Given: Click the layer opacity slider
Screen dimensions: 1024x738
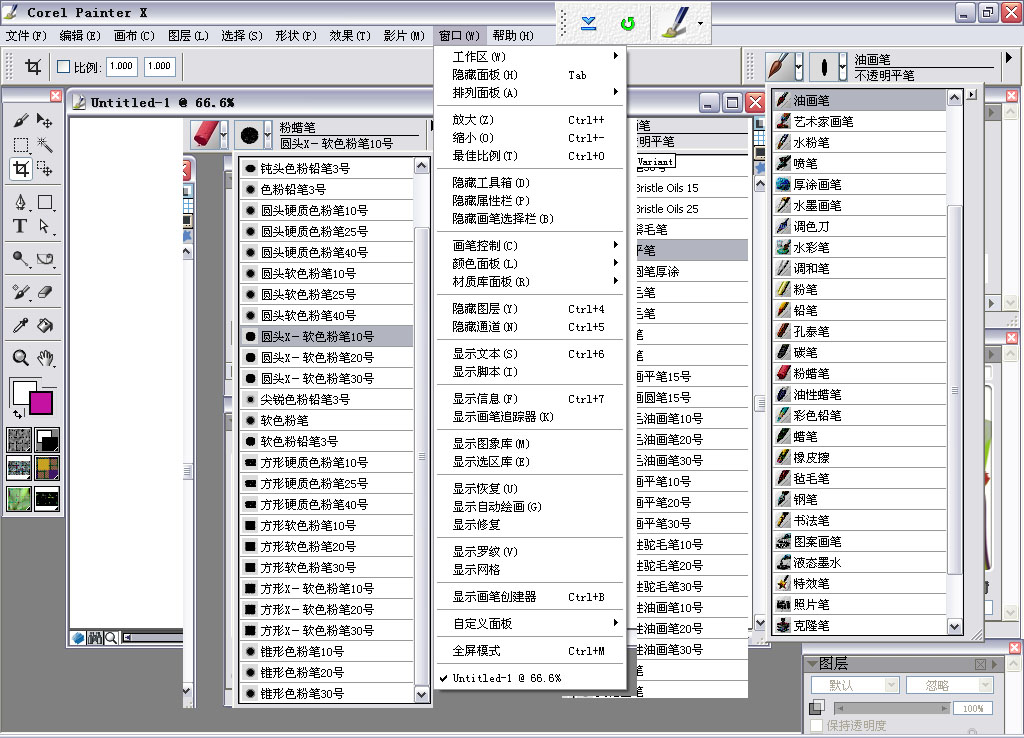Looking at the screenshot, I should pos(892,709).
